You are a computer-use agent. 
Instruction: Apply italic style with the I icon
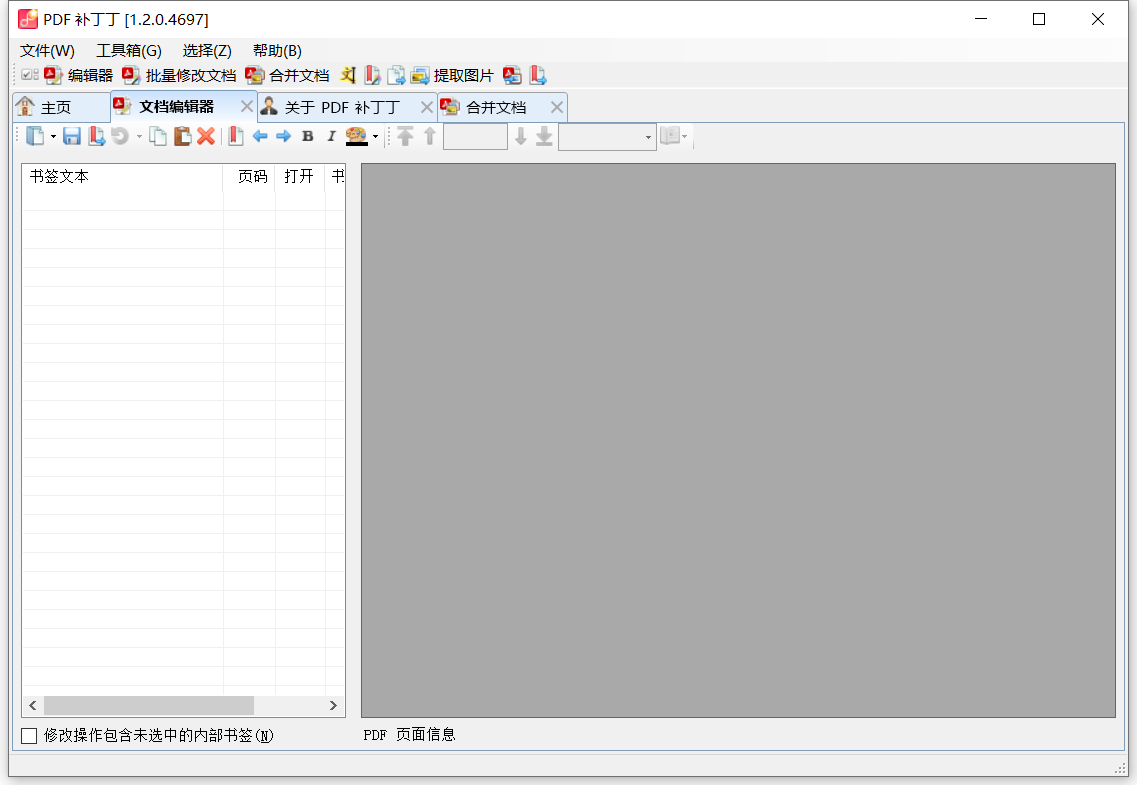[331, 137]
